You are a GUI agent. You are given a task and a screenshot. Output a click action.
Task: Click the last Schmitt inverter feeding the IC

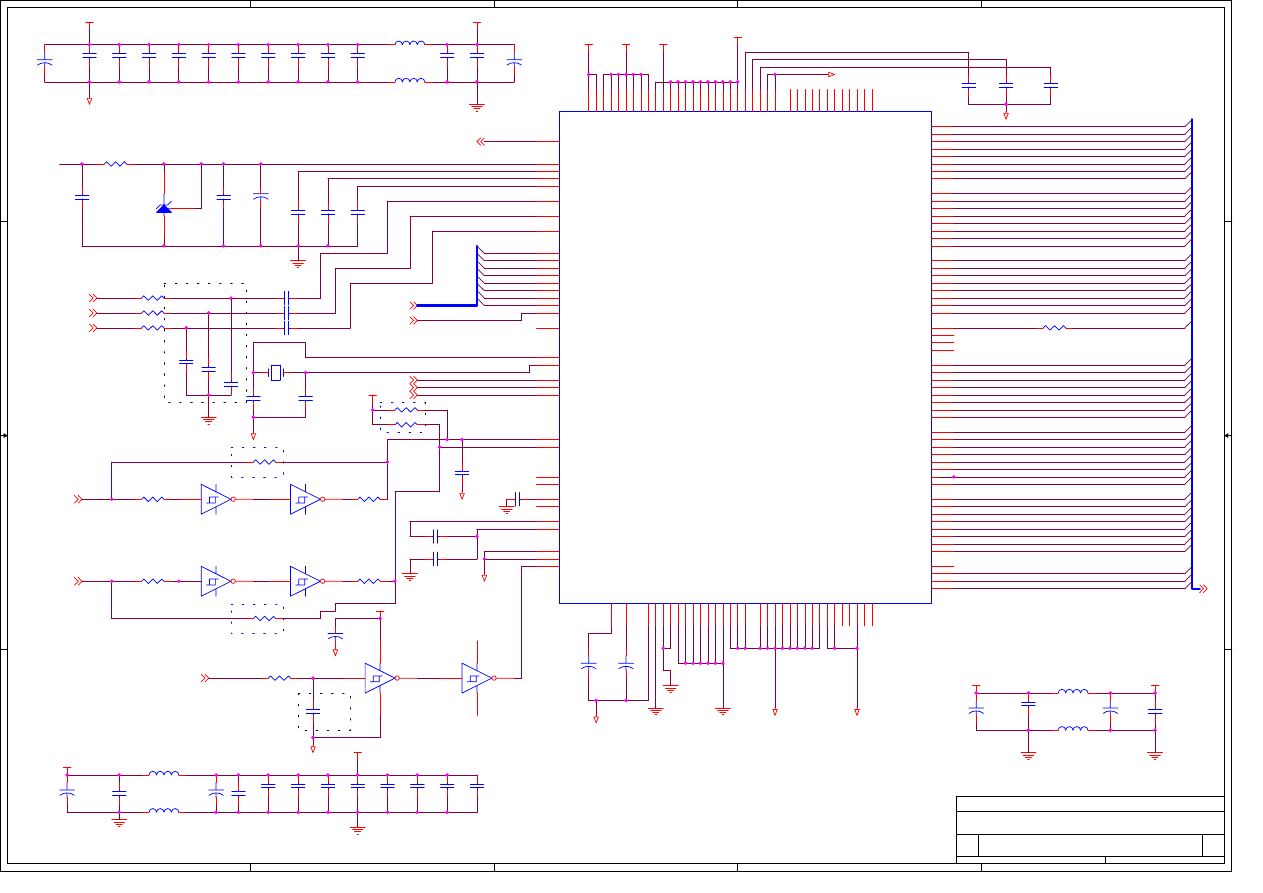tap(476, 678)
